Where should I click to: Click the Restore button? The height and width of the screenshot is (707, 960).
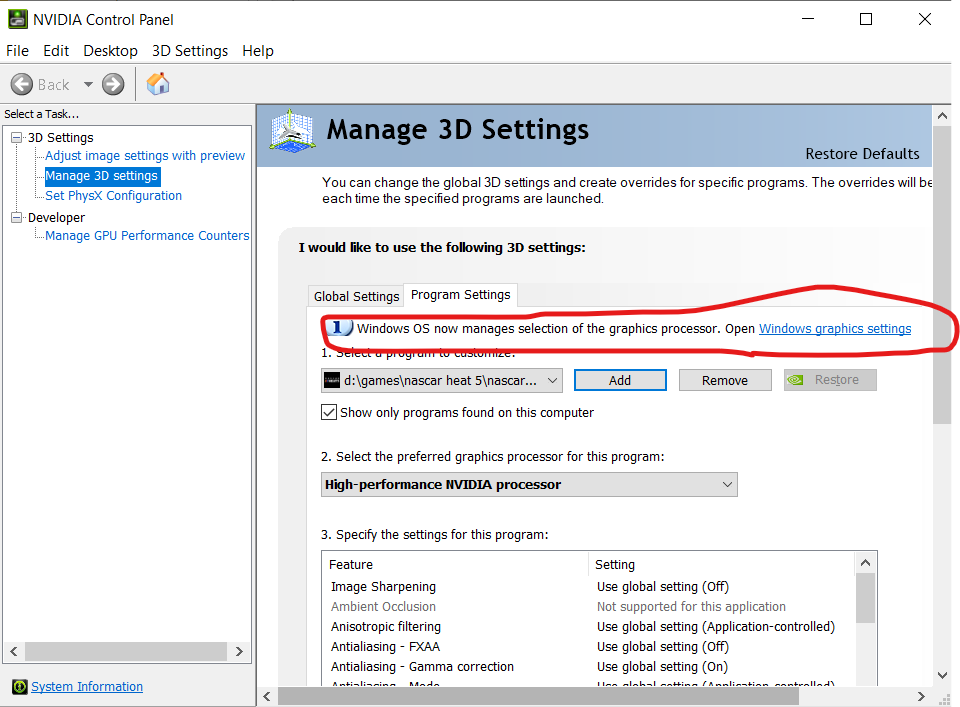[830, 380]
